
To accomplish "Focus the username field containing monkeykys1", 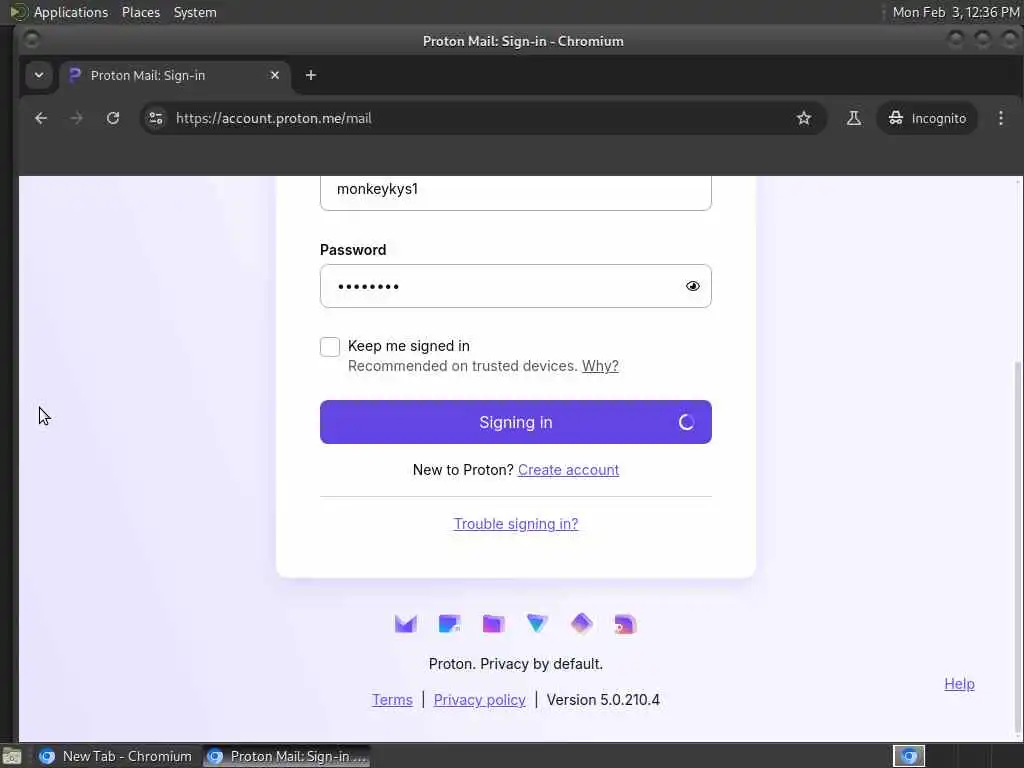I will pos(516,193).
